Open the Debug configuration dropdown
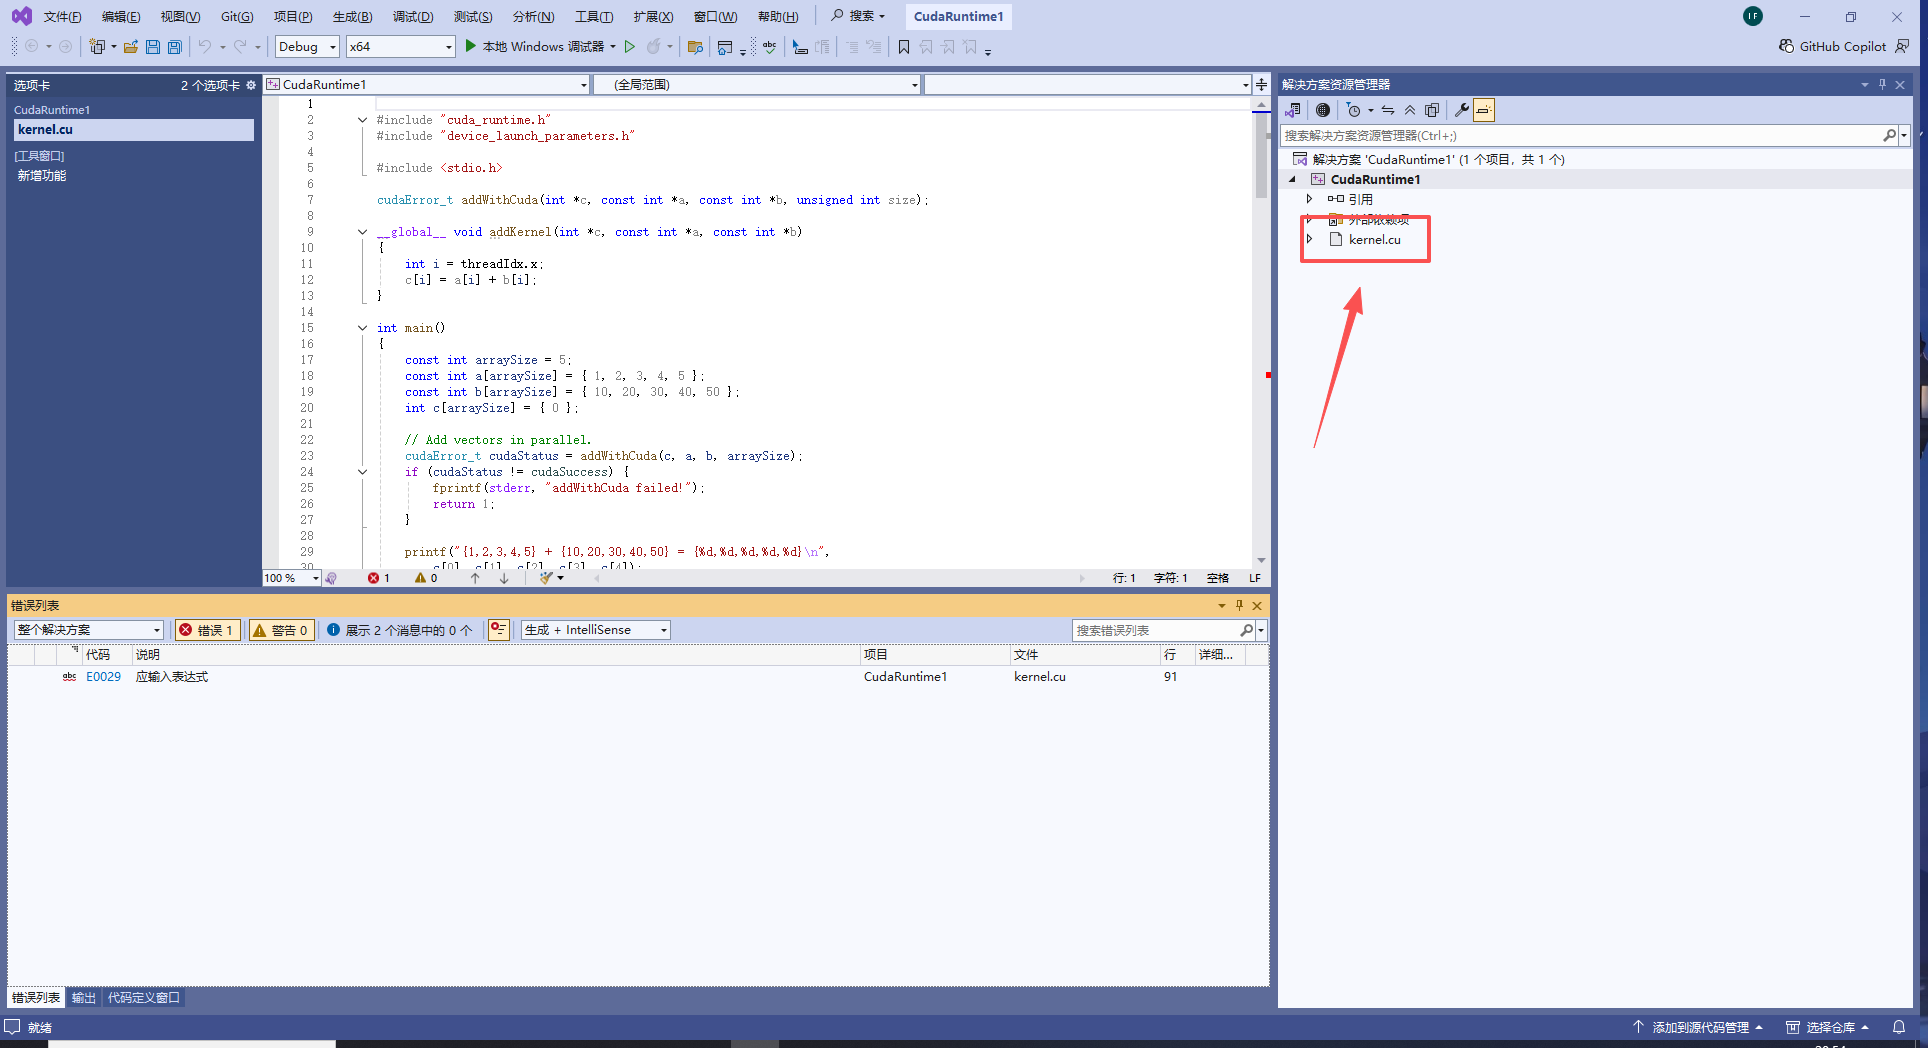This screenshot has height=1048, width=1928. point(306,46)
